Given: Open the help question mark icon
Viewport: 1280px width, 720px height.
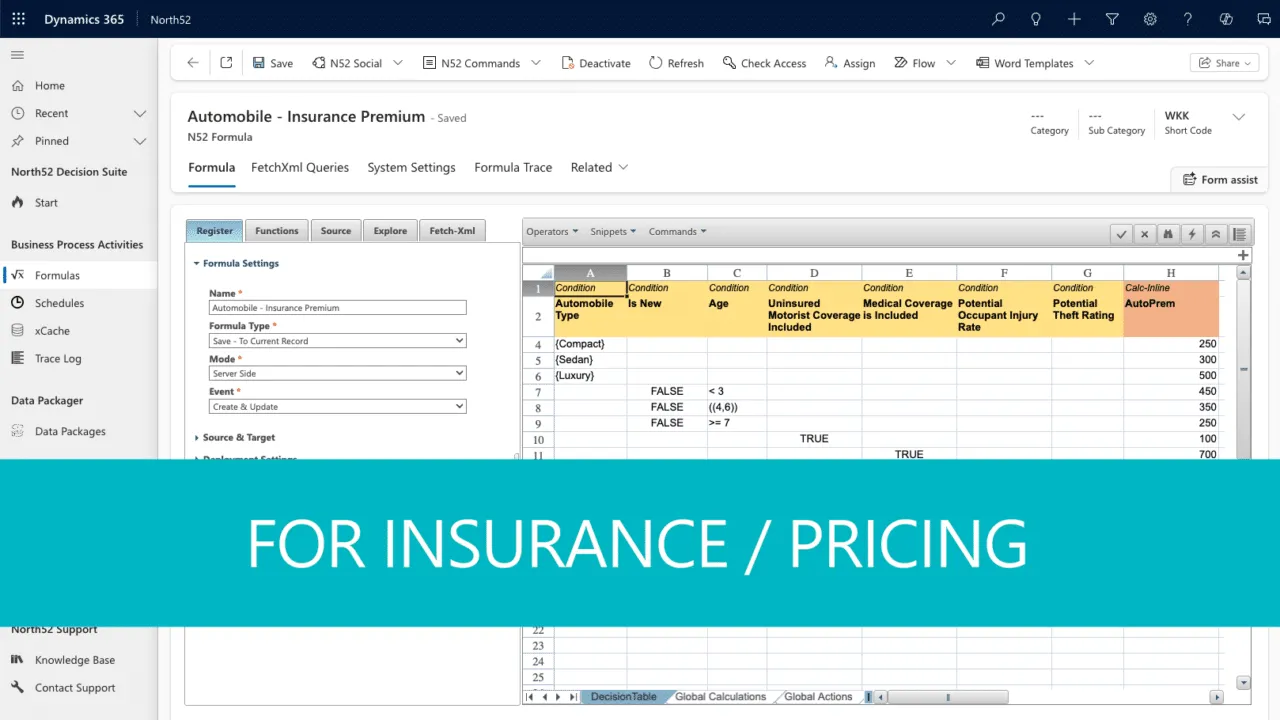Looking at the screenshot, I should coord(1188,19).
